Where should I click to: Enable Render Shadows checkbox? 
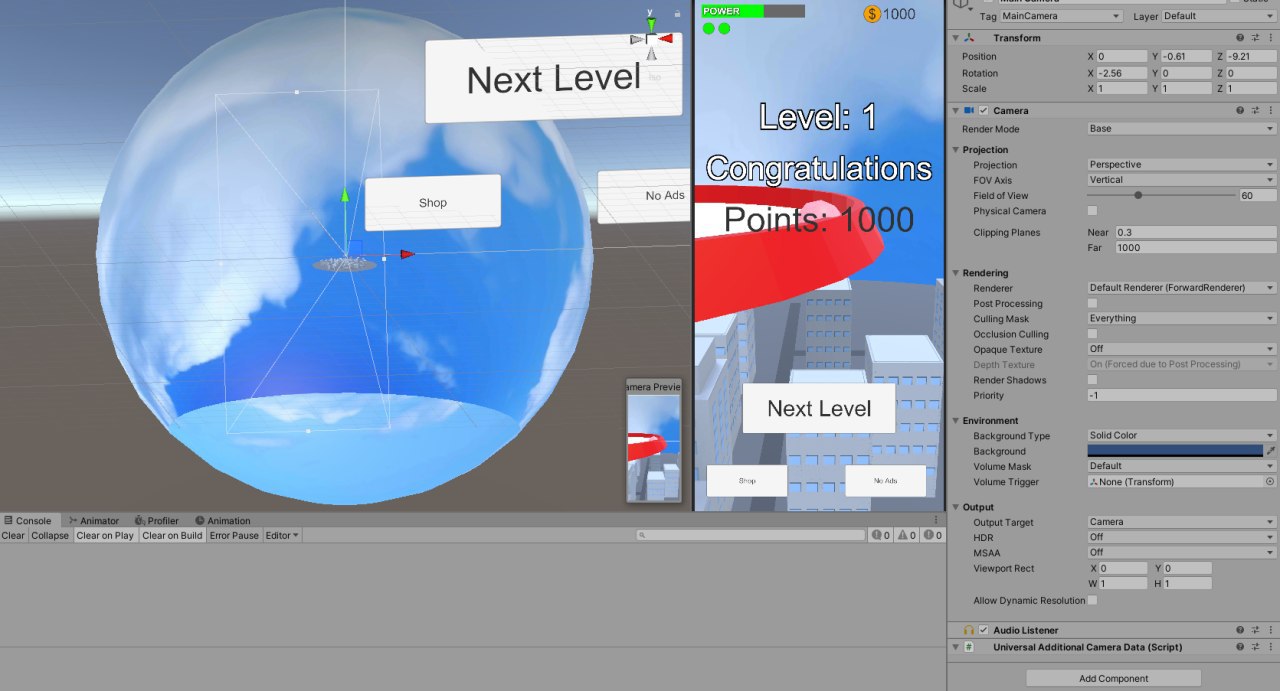pyautogui.click(x=1092, y=380)
